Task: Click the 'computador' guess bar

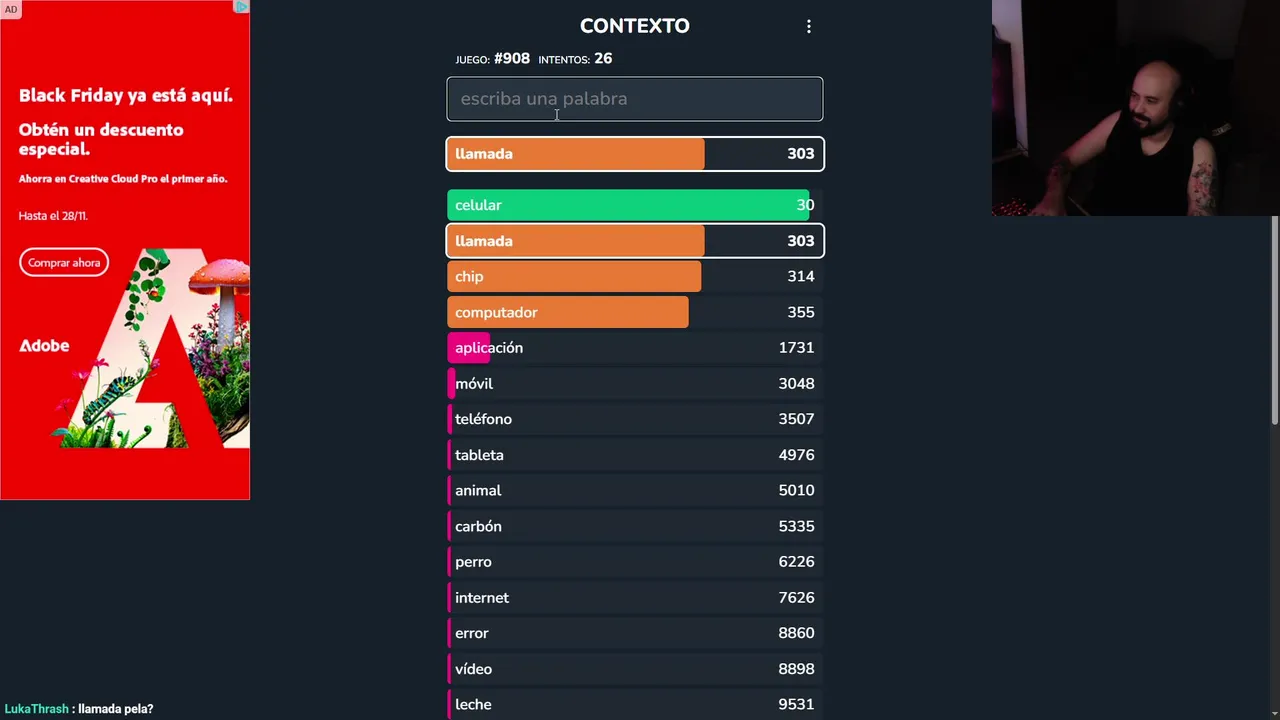Action: click(x=634, y=312)
